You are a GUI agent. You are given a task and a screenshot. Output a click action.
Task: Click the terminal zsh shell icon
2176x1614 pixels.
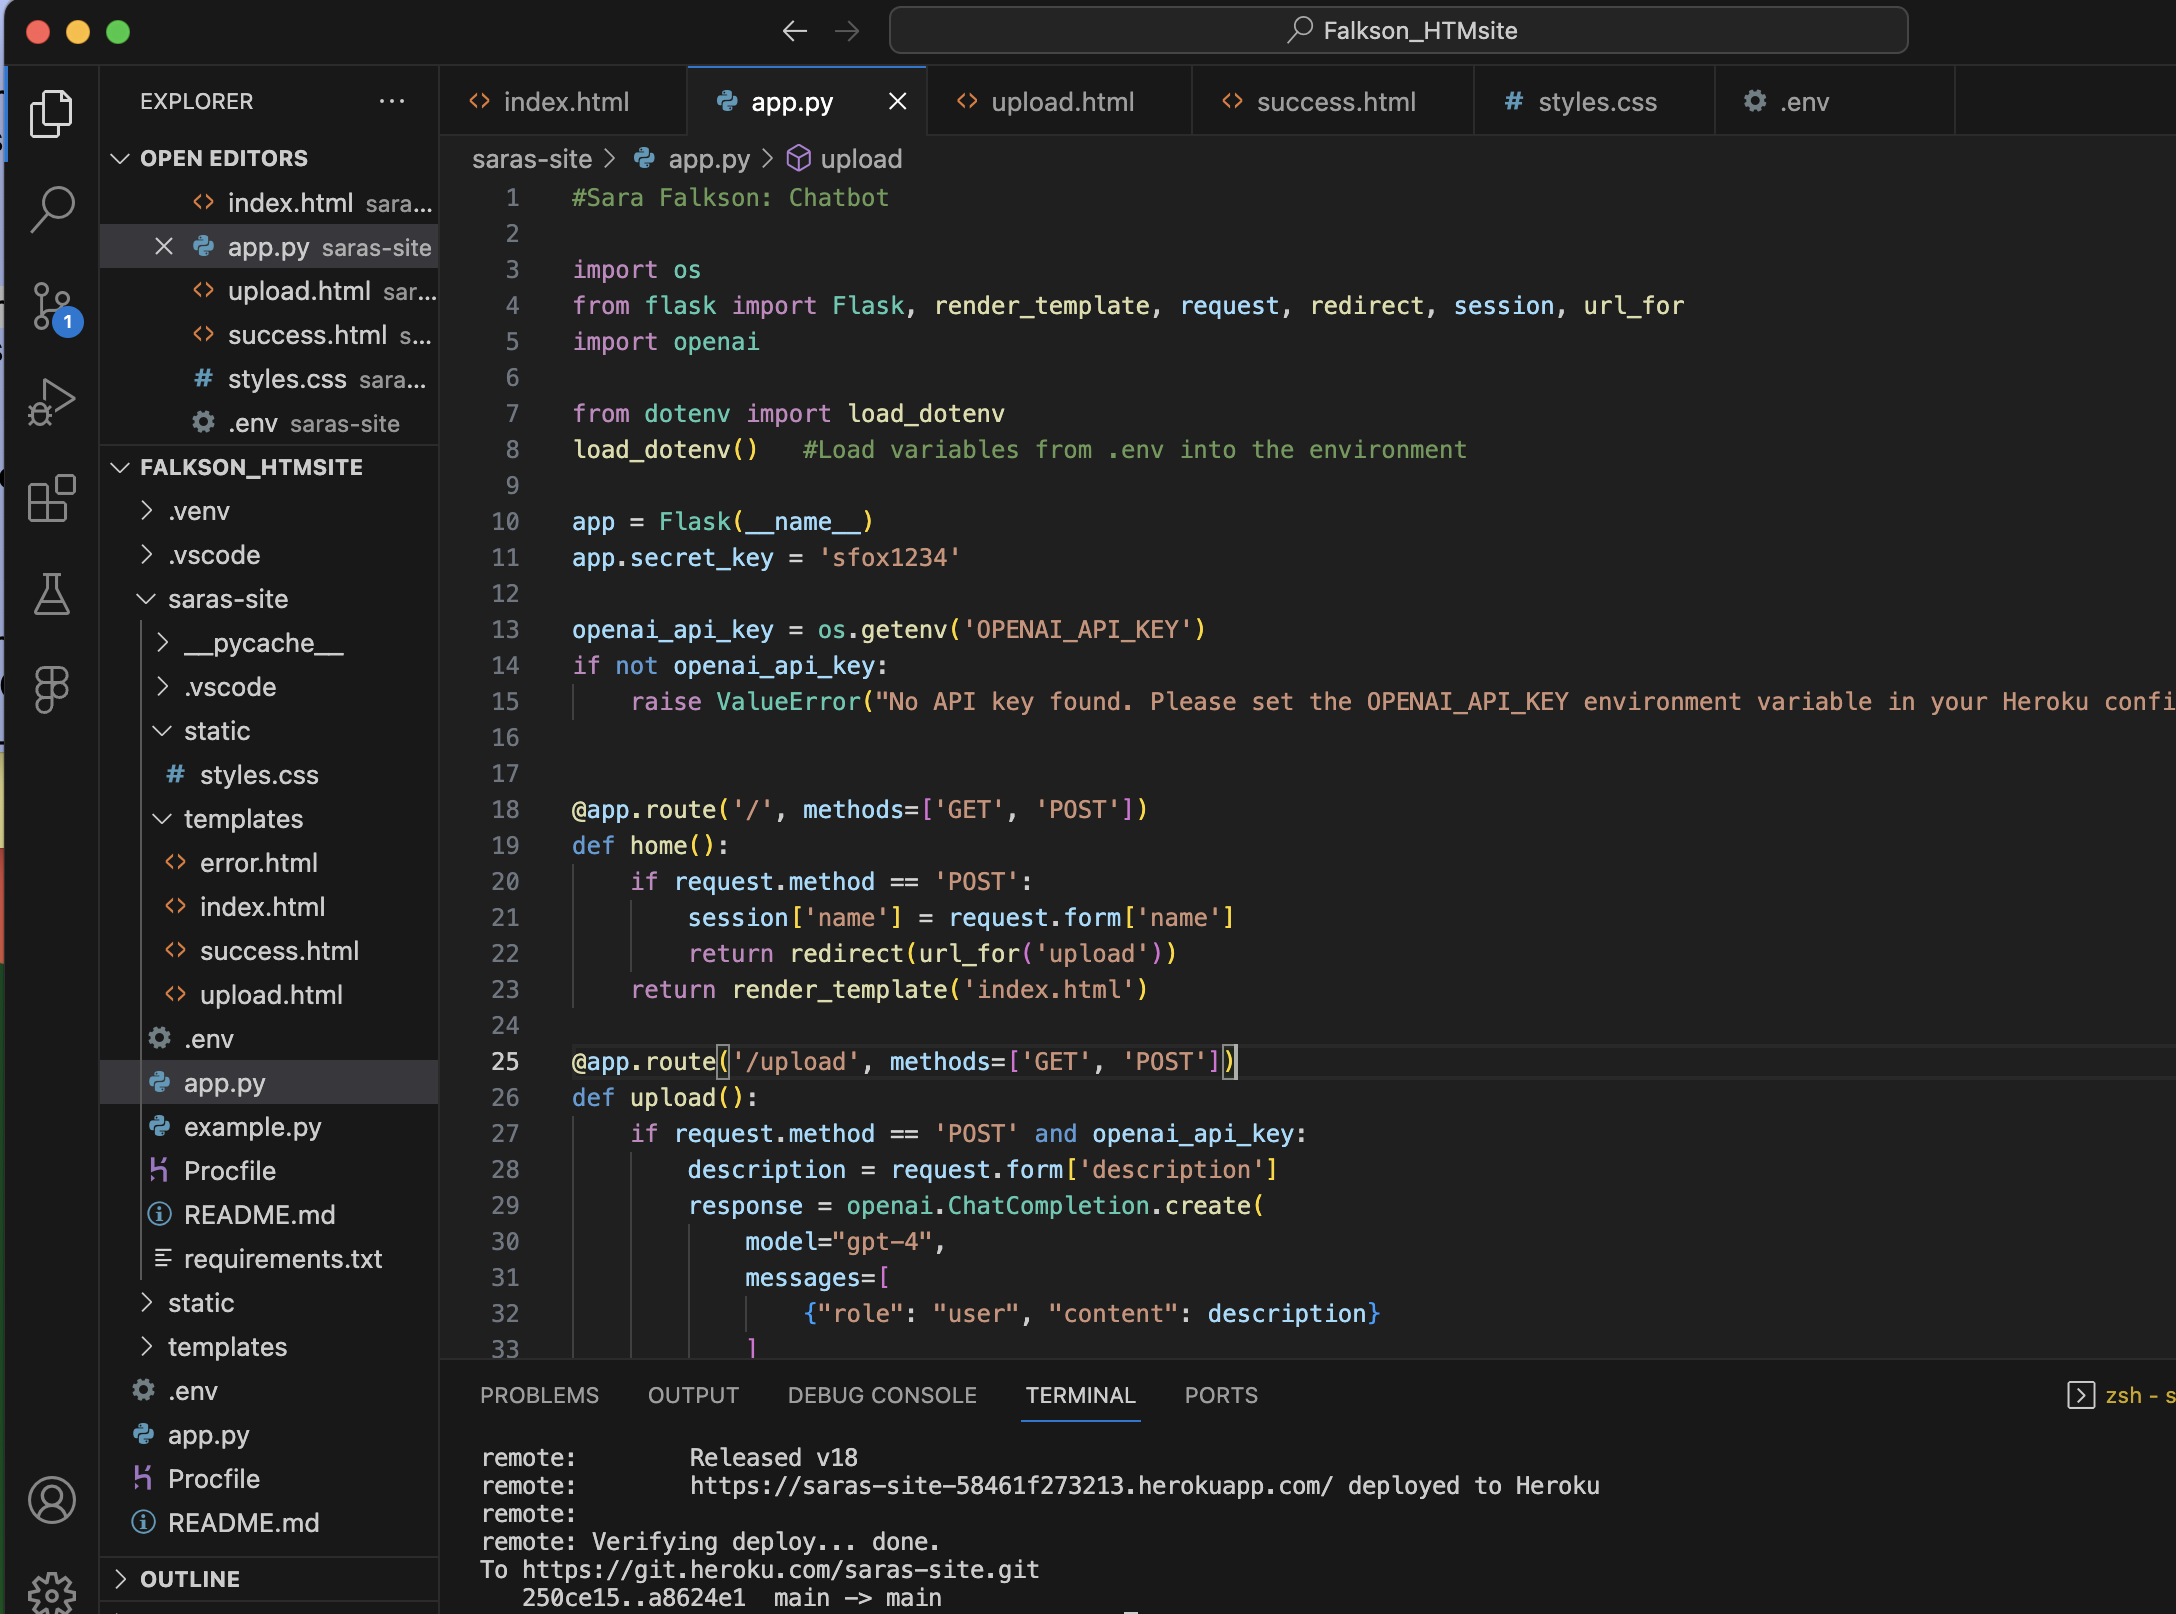pos(2080,1395)
